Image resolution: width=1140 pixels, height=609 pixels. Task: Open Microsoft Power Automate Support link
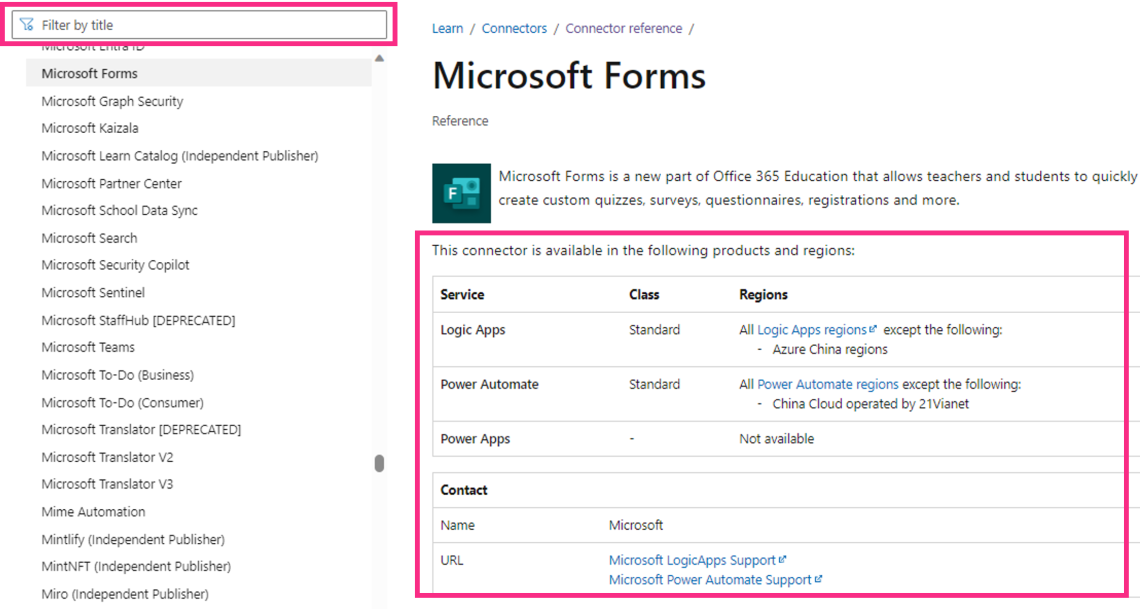(710, 580)
